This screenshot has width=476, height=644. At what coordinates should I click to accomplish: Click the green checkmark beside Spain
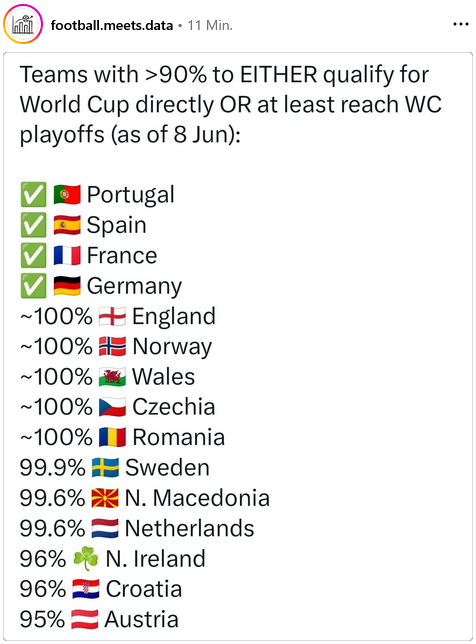pos(33,225)
